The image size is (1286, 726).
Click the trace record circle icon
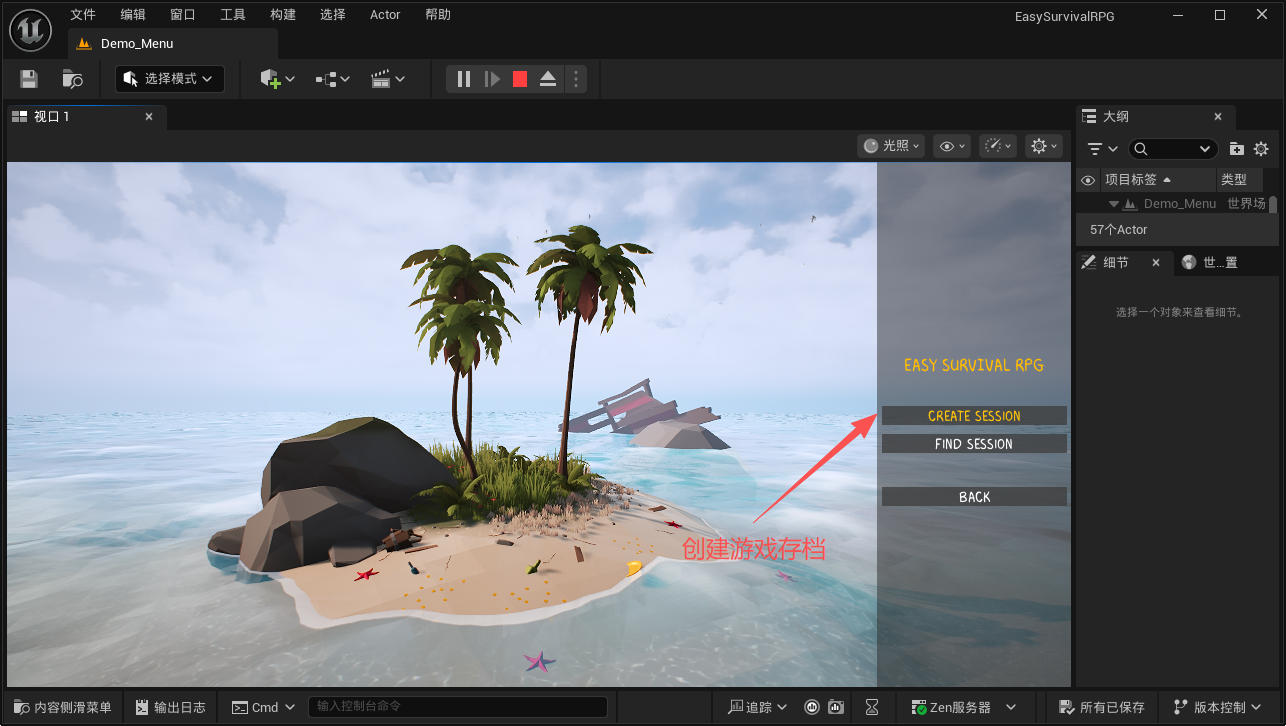[811, 707]
